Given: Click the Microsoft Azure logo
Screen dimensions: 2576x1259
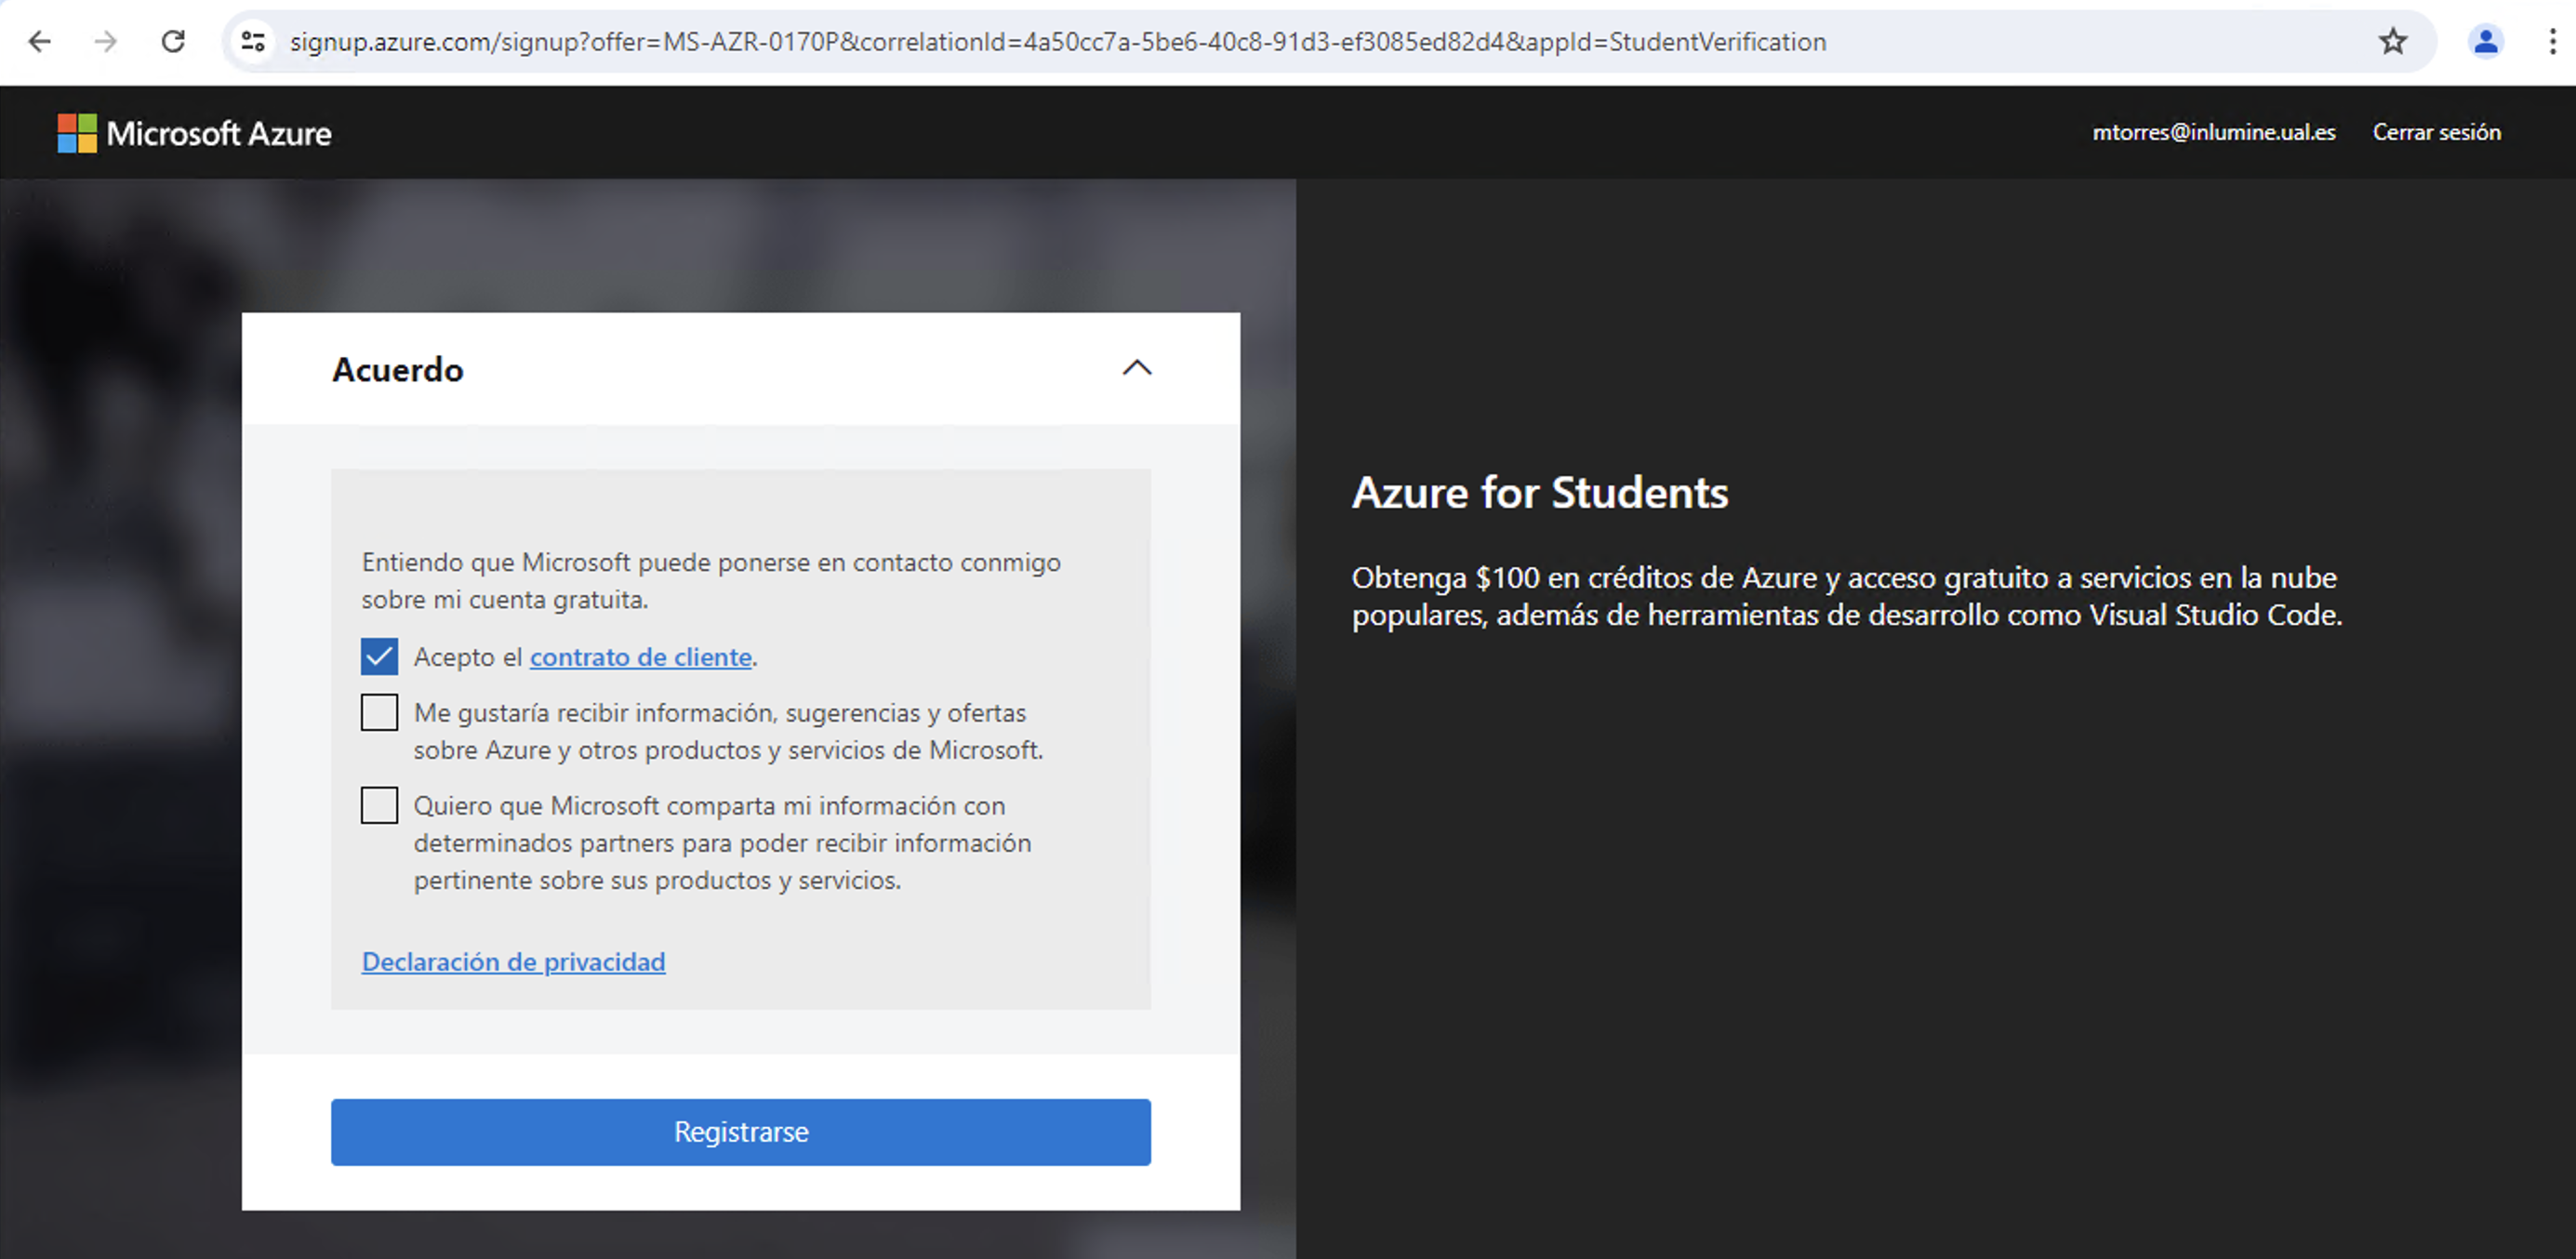Looking at the screenshot, I should 194,133.
